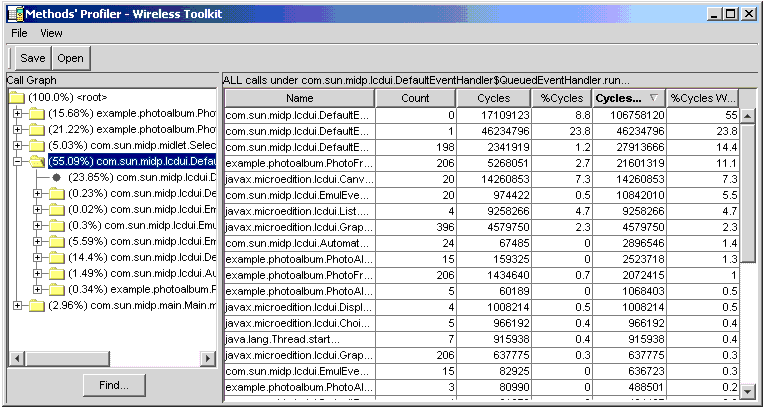770x415 pixels.
Task: Sort by the Cycles column header
Action: tap(494, 98)
